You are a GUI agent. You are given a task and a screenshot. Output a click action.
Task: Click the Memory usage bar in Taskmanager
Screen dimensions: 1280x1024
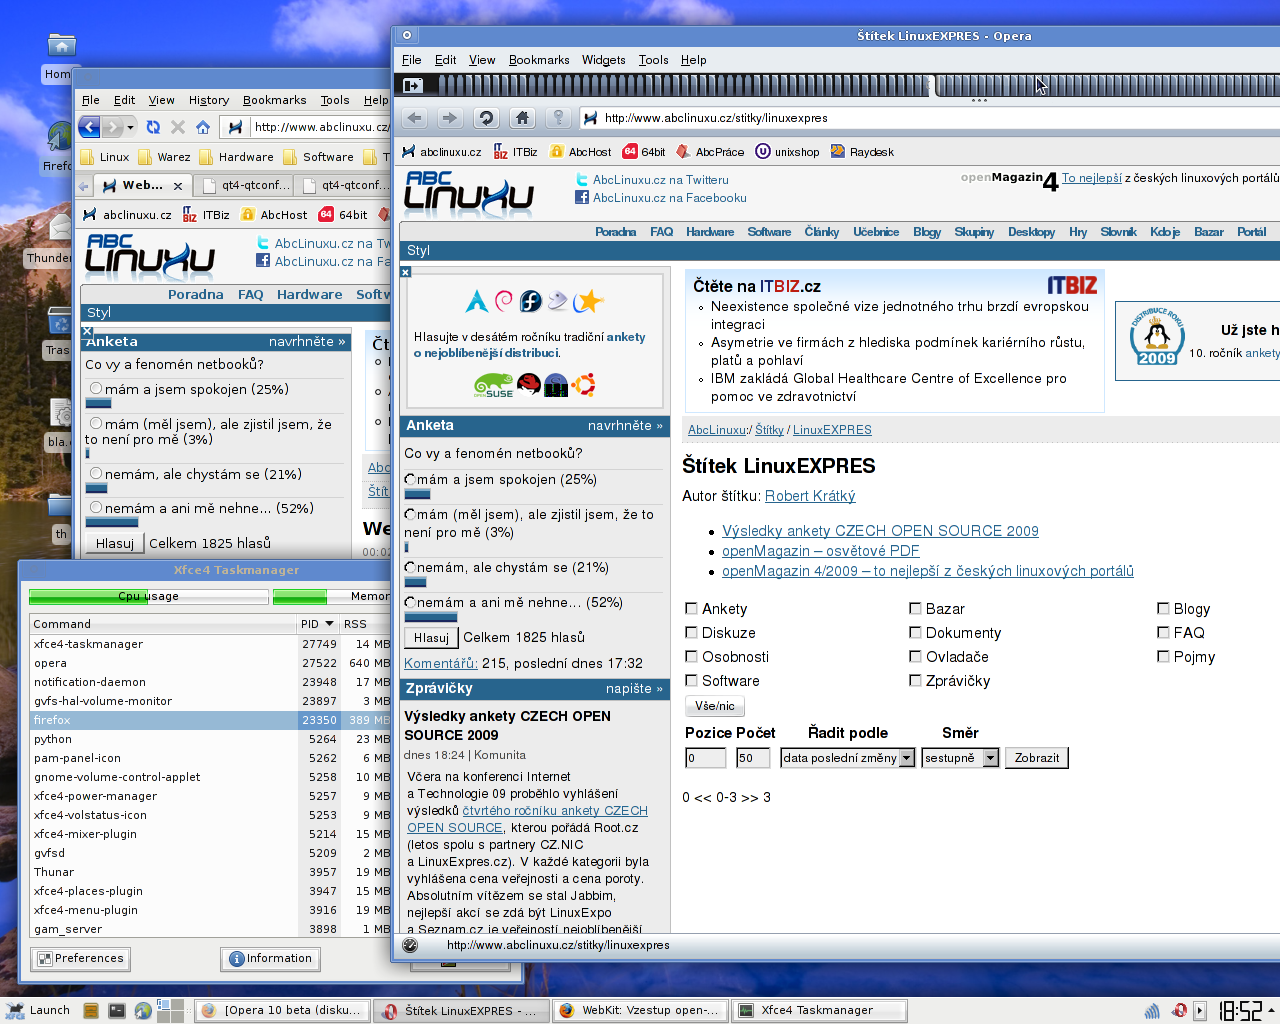[x=332, y=597]
